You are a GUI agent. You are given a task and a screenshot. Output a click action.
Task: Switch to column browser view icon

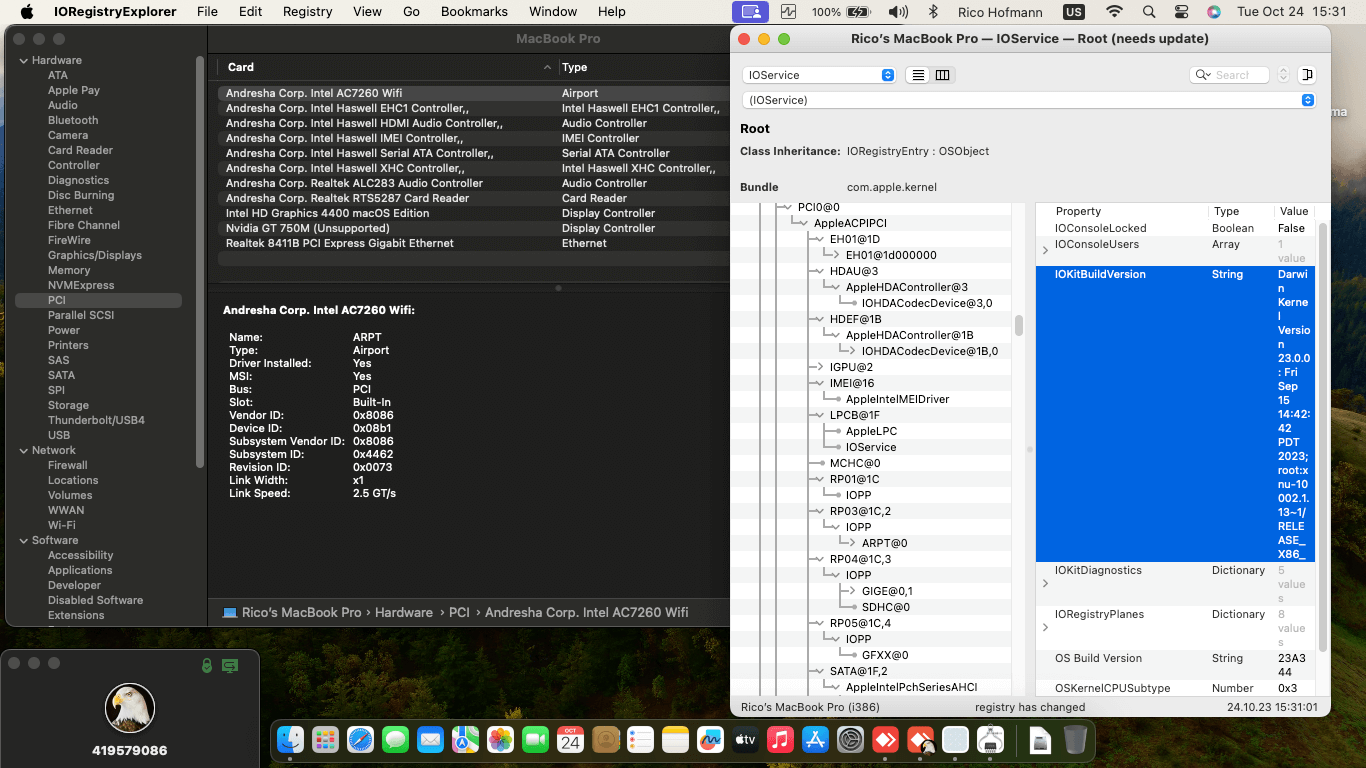coord(942,75)
